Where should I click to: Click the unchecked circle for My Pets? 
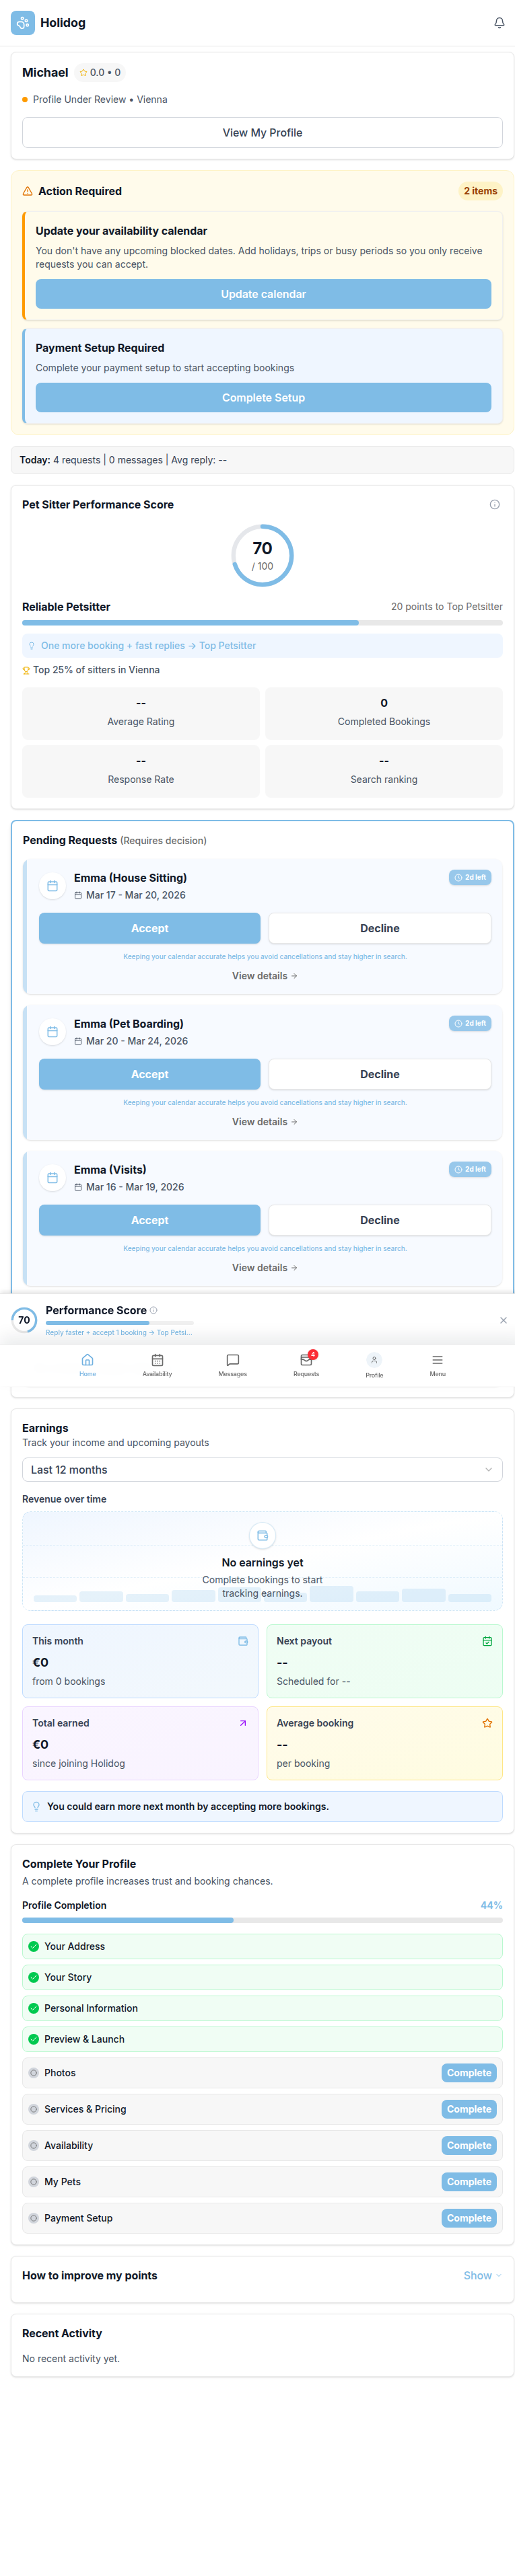[x=33, y=2182]
